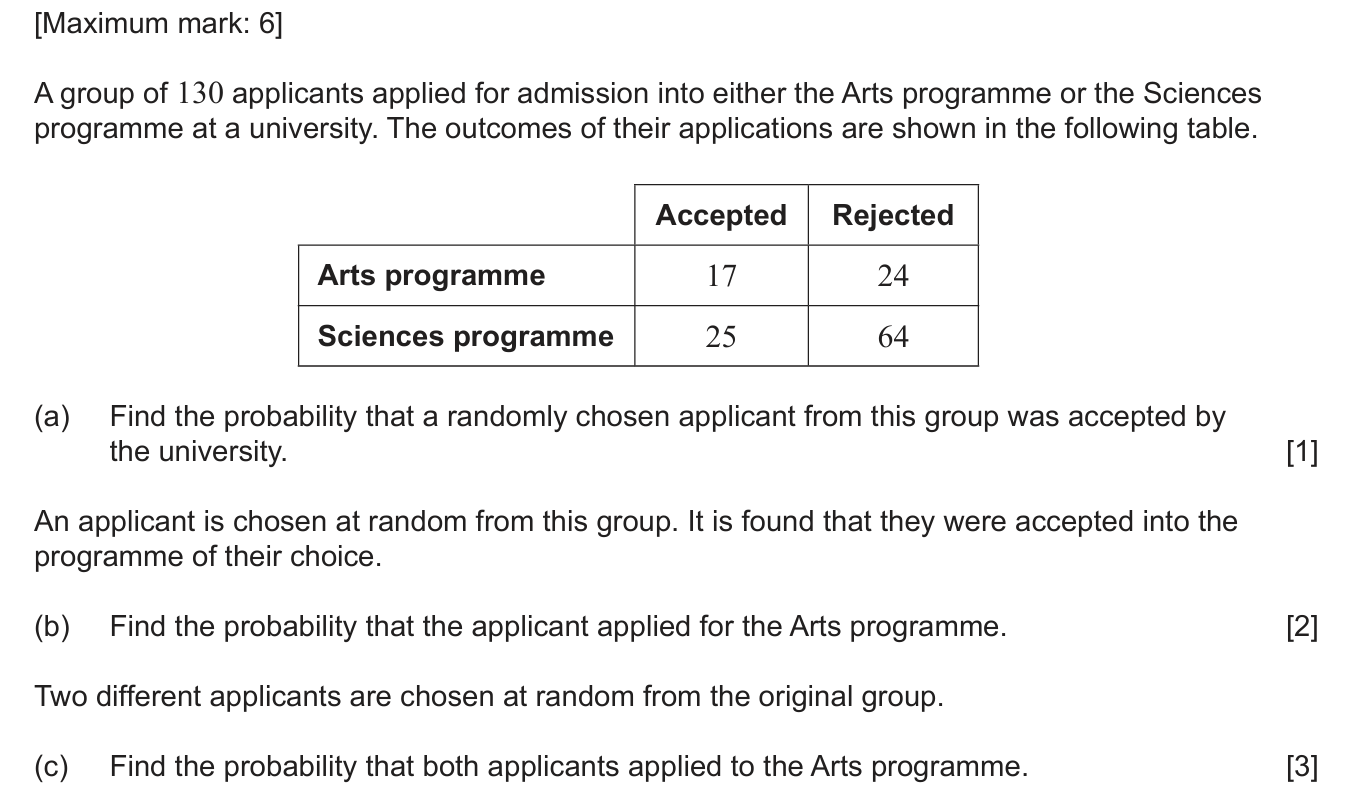Image resolution: width=1357 pixels, height=807 pixels.
Task: Click the text "the university." under part (a)
Action: [x=198, y=452]
